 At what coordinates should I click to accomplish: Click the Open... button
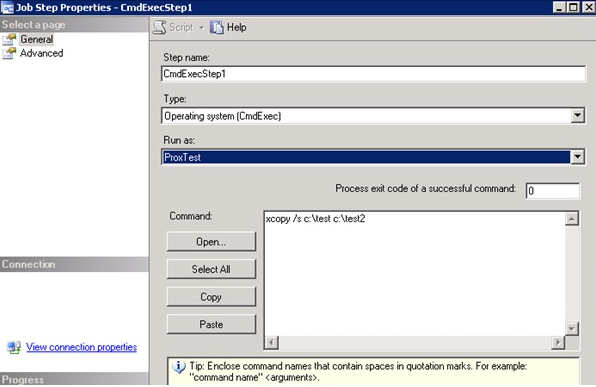211,241
